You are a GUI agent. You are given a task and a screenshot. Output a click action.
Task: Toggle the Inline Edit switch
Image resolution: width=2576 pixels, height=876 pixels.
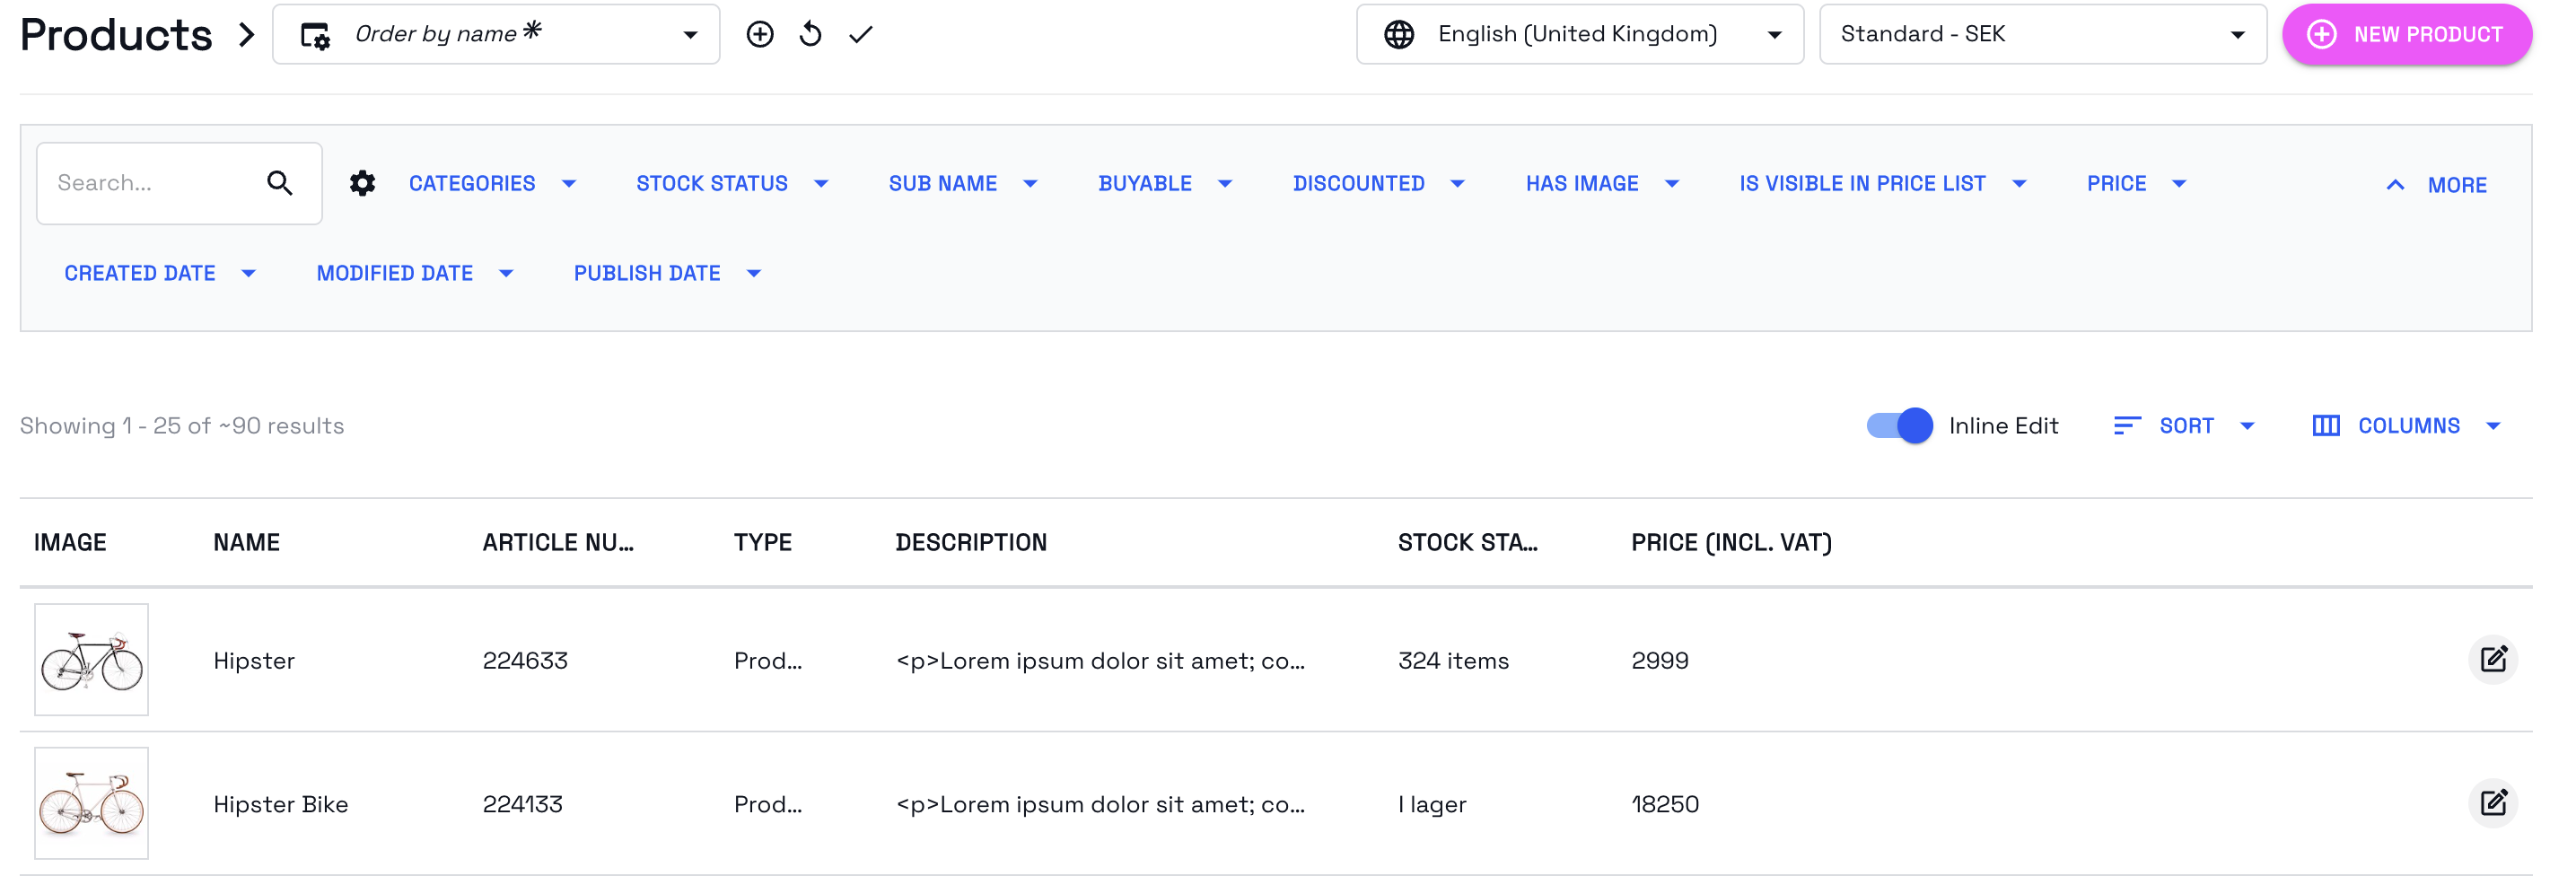(1899, 426)
